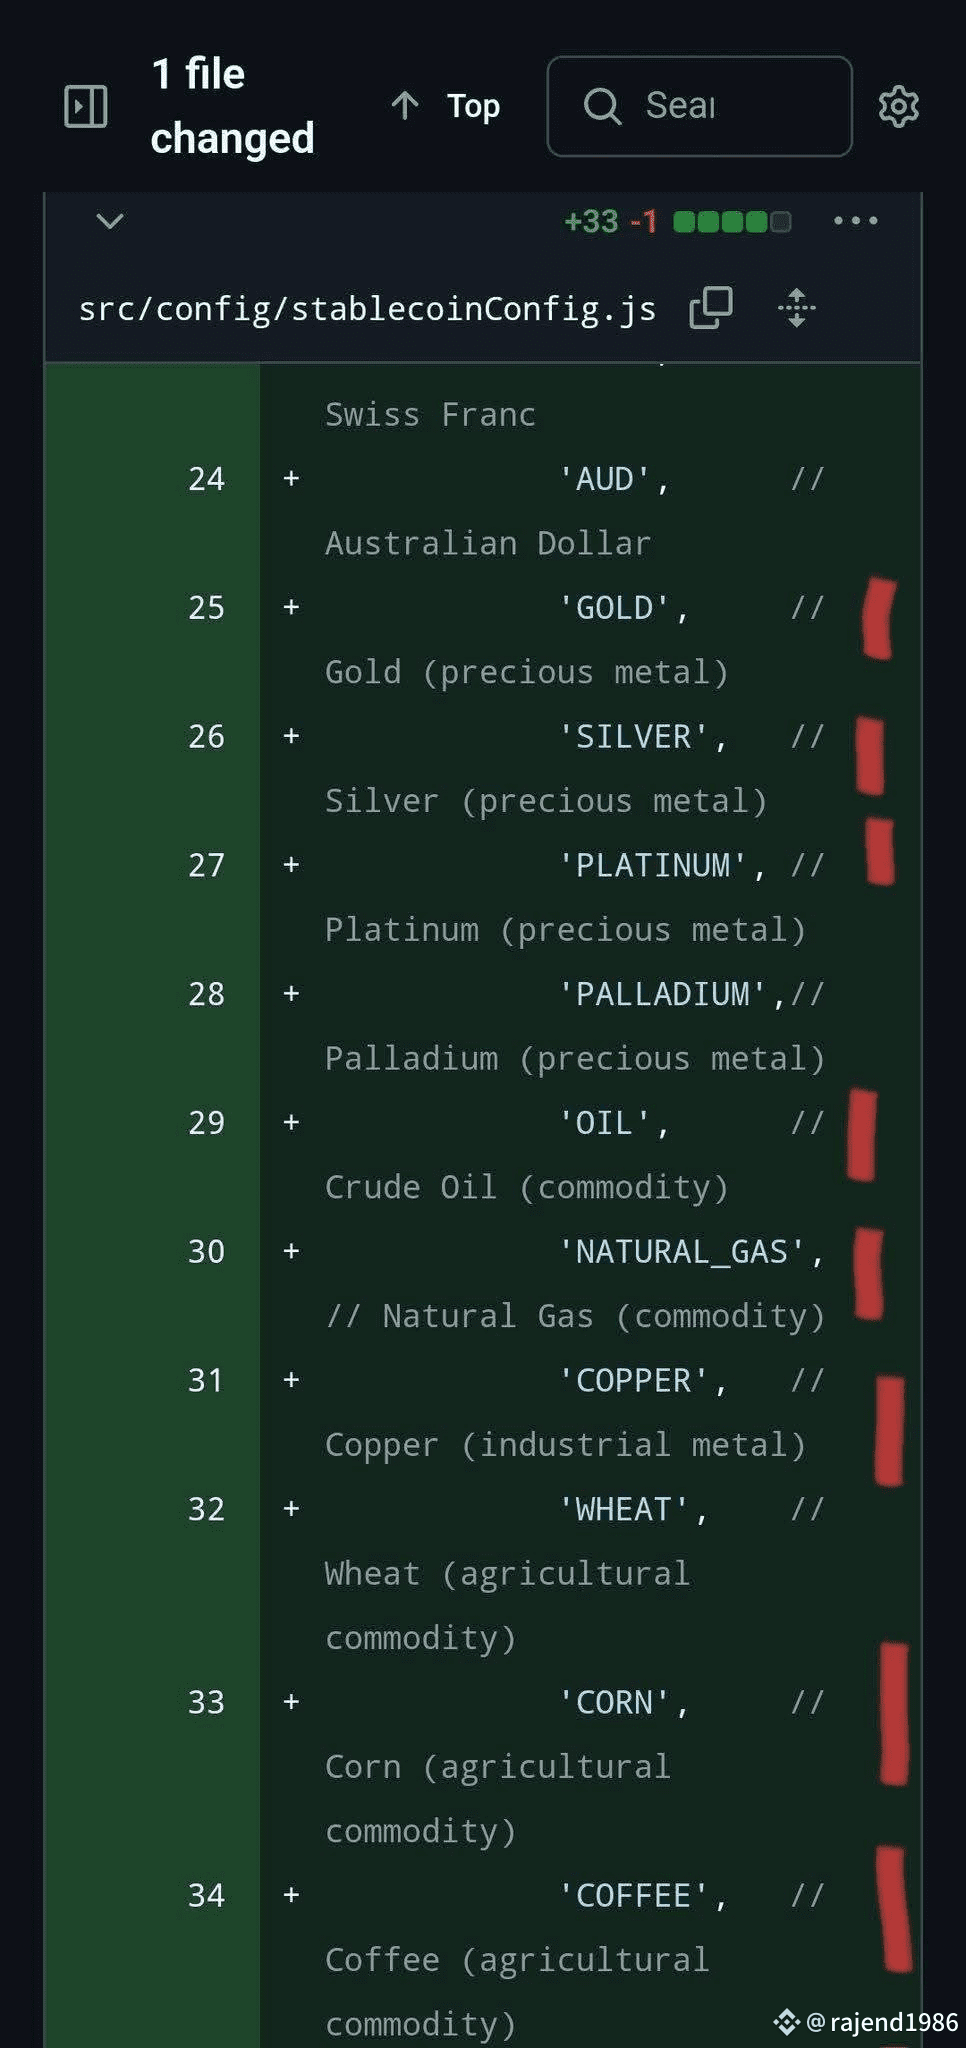Click line number 24 in the diff
This screenshot has height=2048, width=966.
click(206, 479)
